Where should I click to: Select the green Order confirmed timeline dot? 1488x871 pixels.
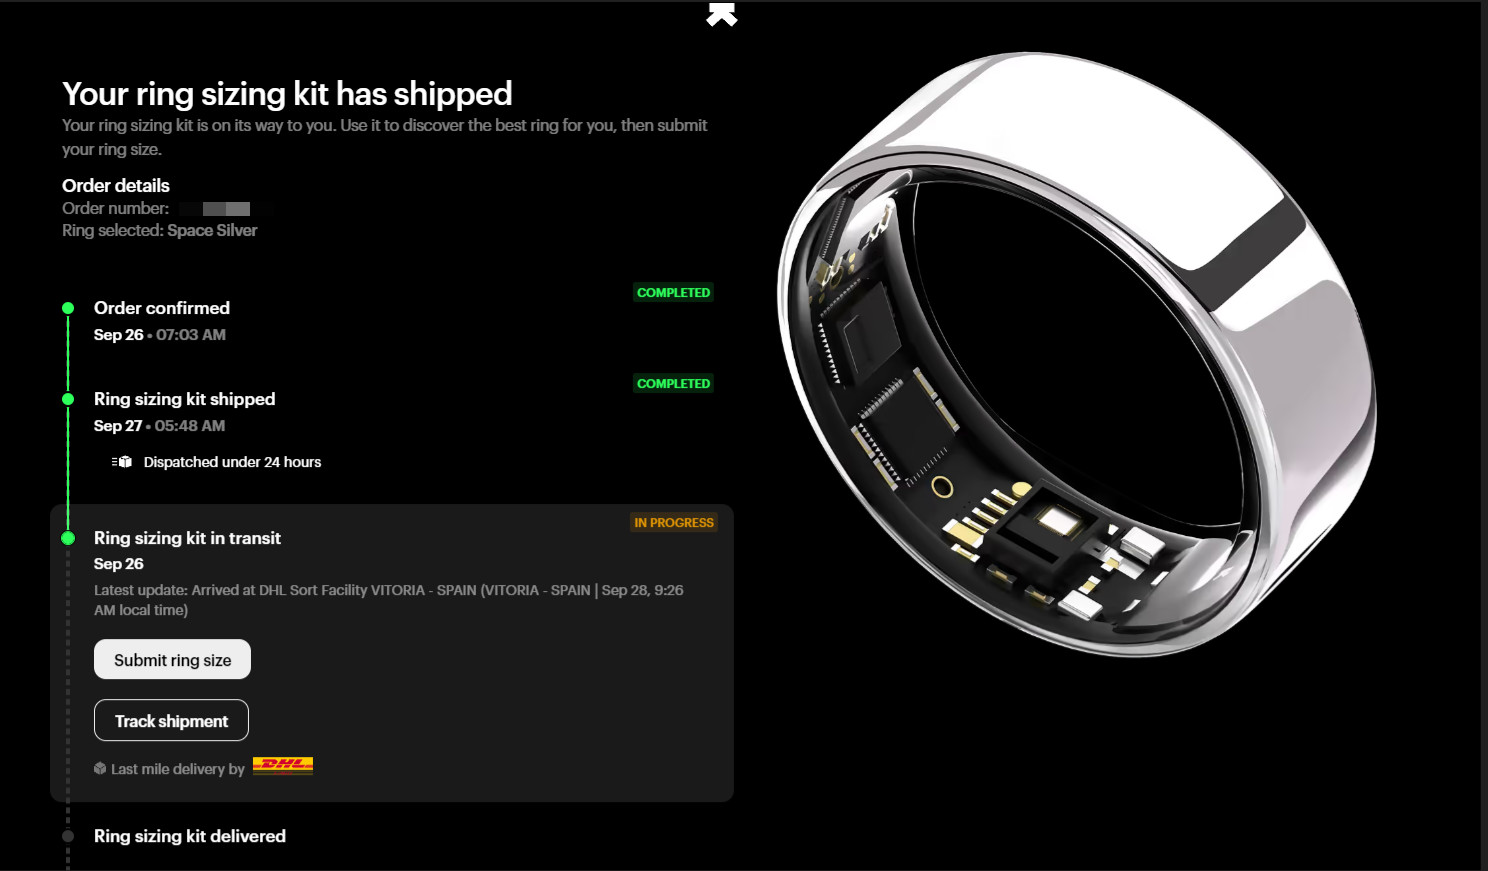[68, 308]
